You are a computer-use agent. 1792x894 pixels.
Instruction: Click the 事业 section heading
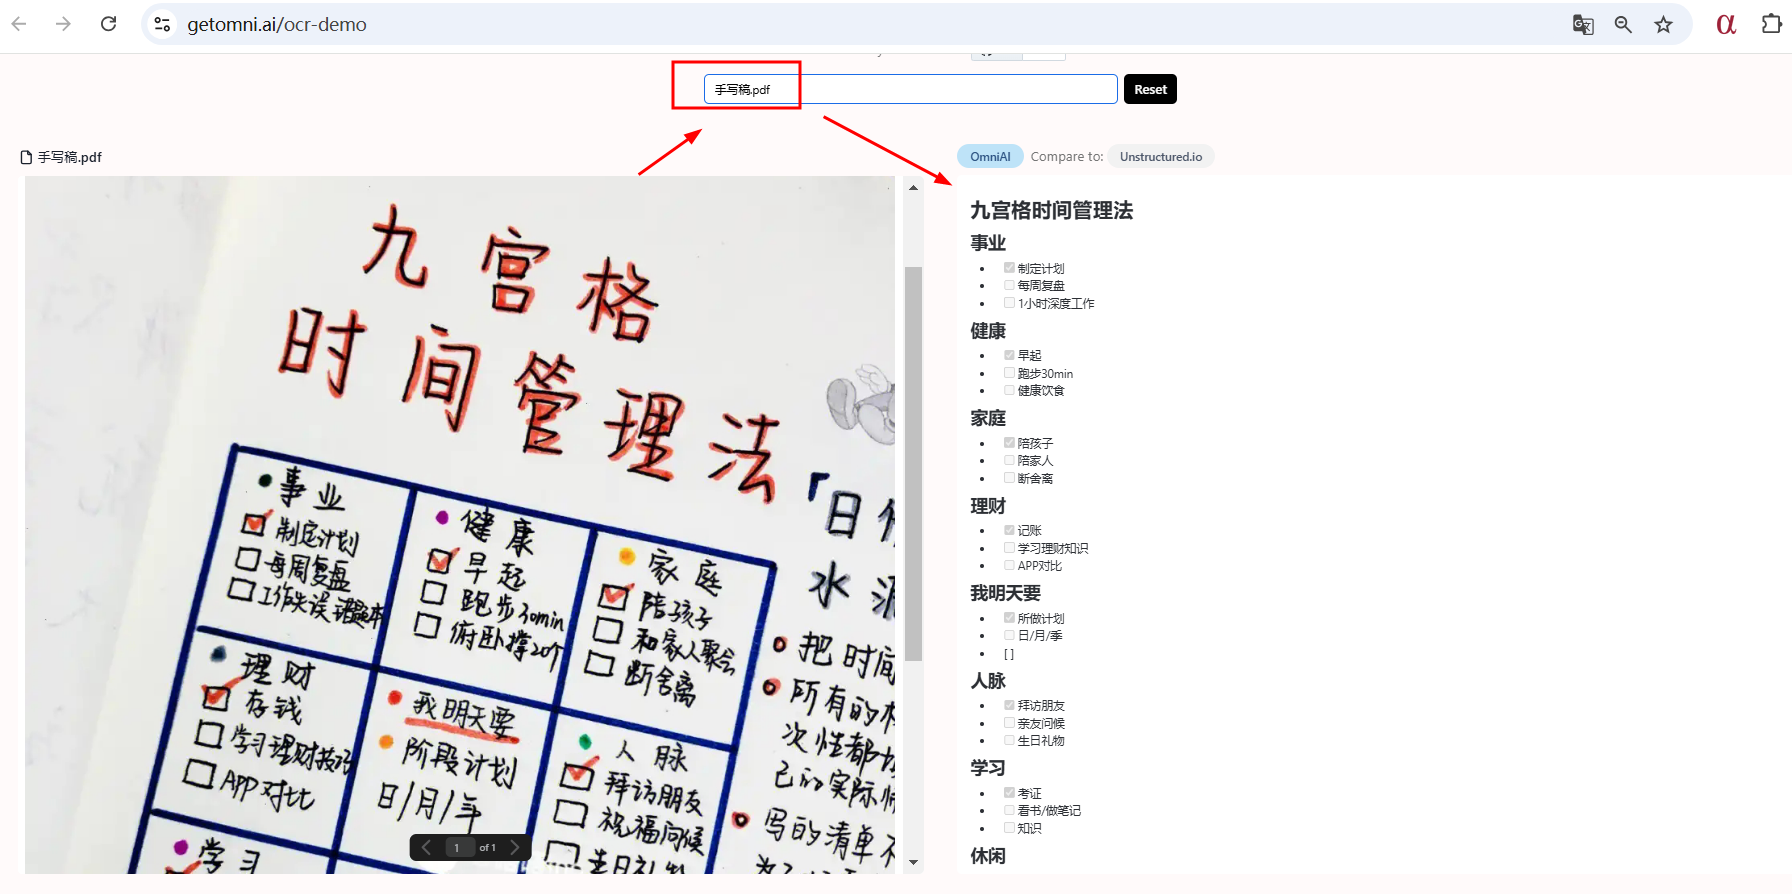[988, 242]
